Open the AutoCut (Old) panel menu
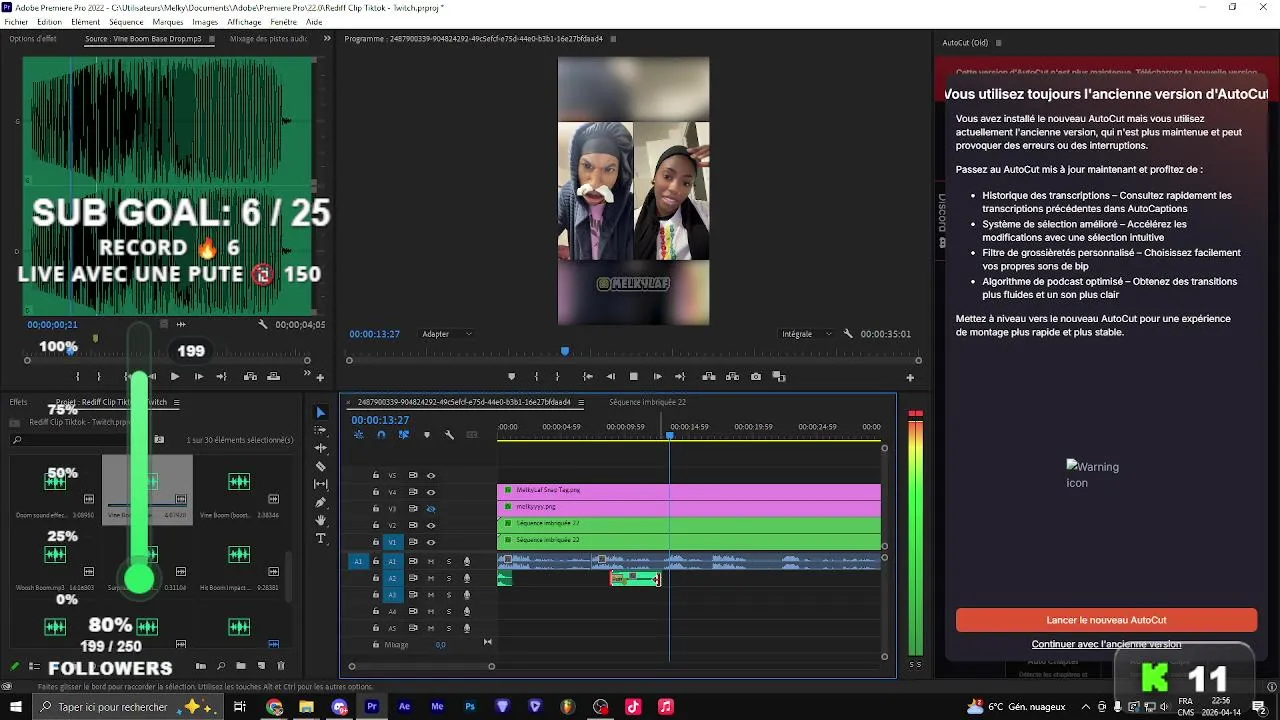1280x720 pixels. [999, 43]
